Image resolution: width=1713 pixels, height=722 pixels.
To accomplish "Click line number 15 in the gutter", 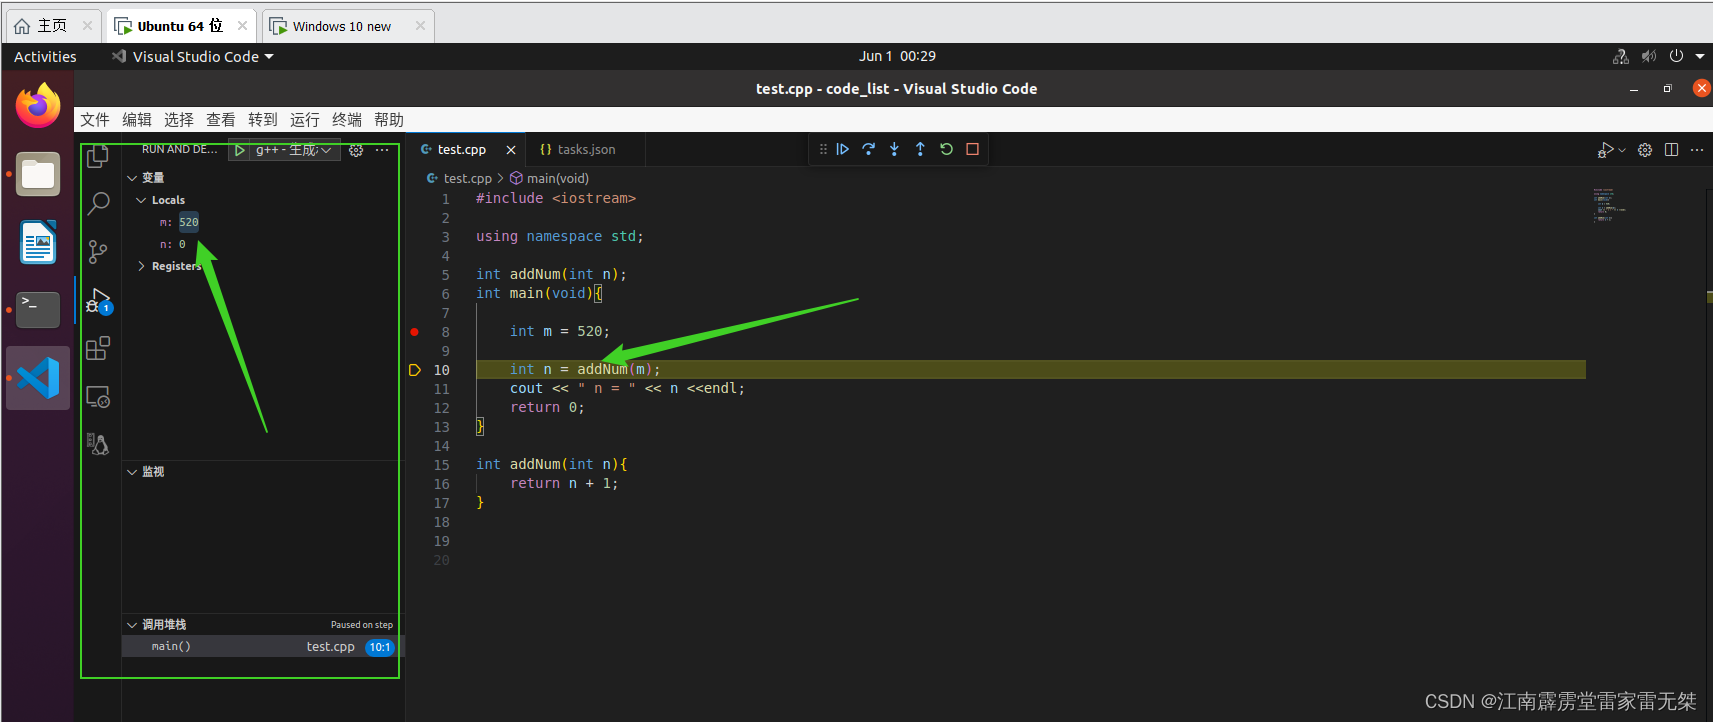I will click(x=441, y=465).
